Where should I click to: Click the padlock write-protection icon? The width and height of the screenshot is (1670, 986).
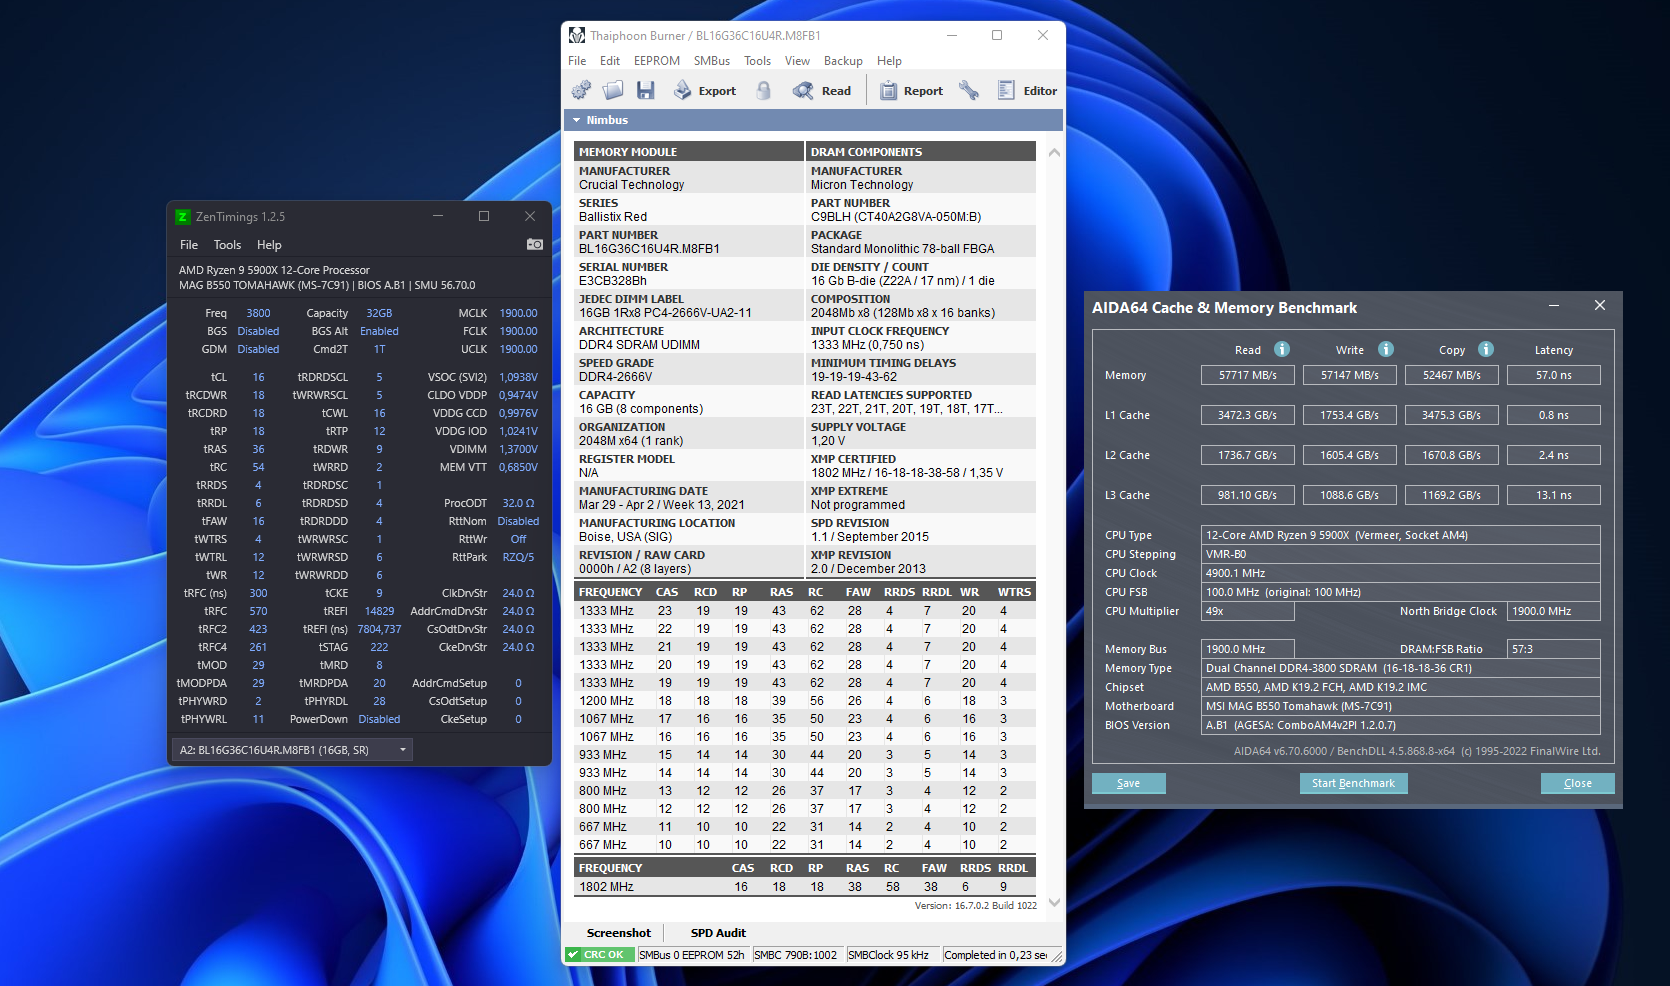(764, 91)
